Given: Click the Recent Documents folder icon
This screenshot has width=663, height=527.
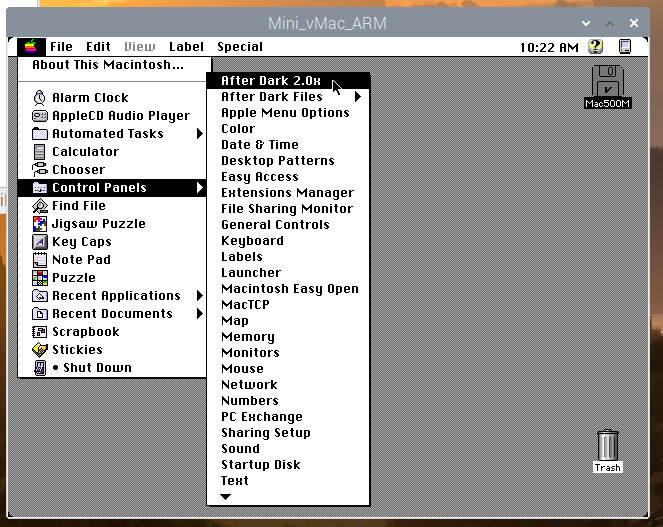Looking at the screenshot, I should pyautogui.click(x=40, y=314).
